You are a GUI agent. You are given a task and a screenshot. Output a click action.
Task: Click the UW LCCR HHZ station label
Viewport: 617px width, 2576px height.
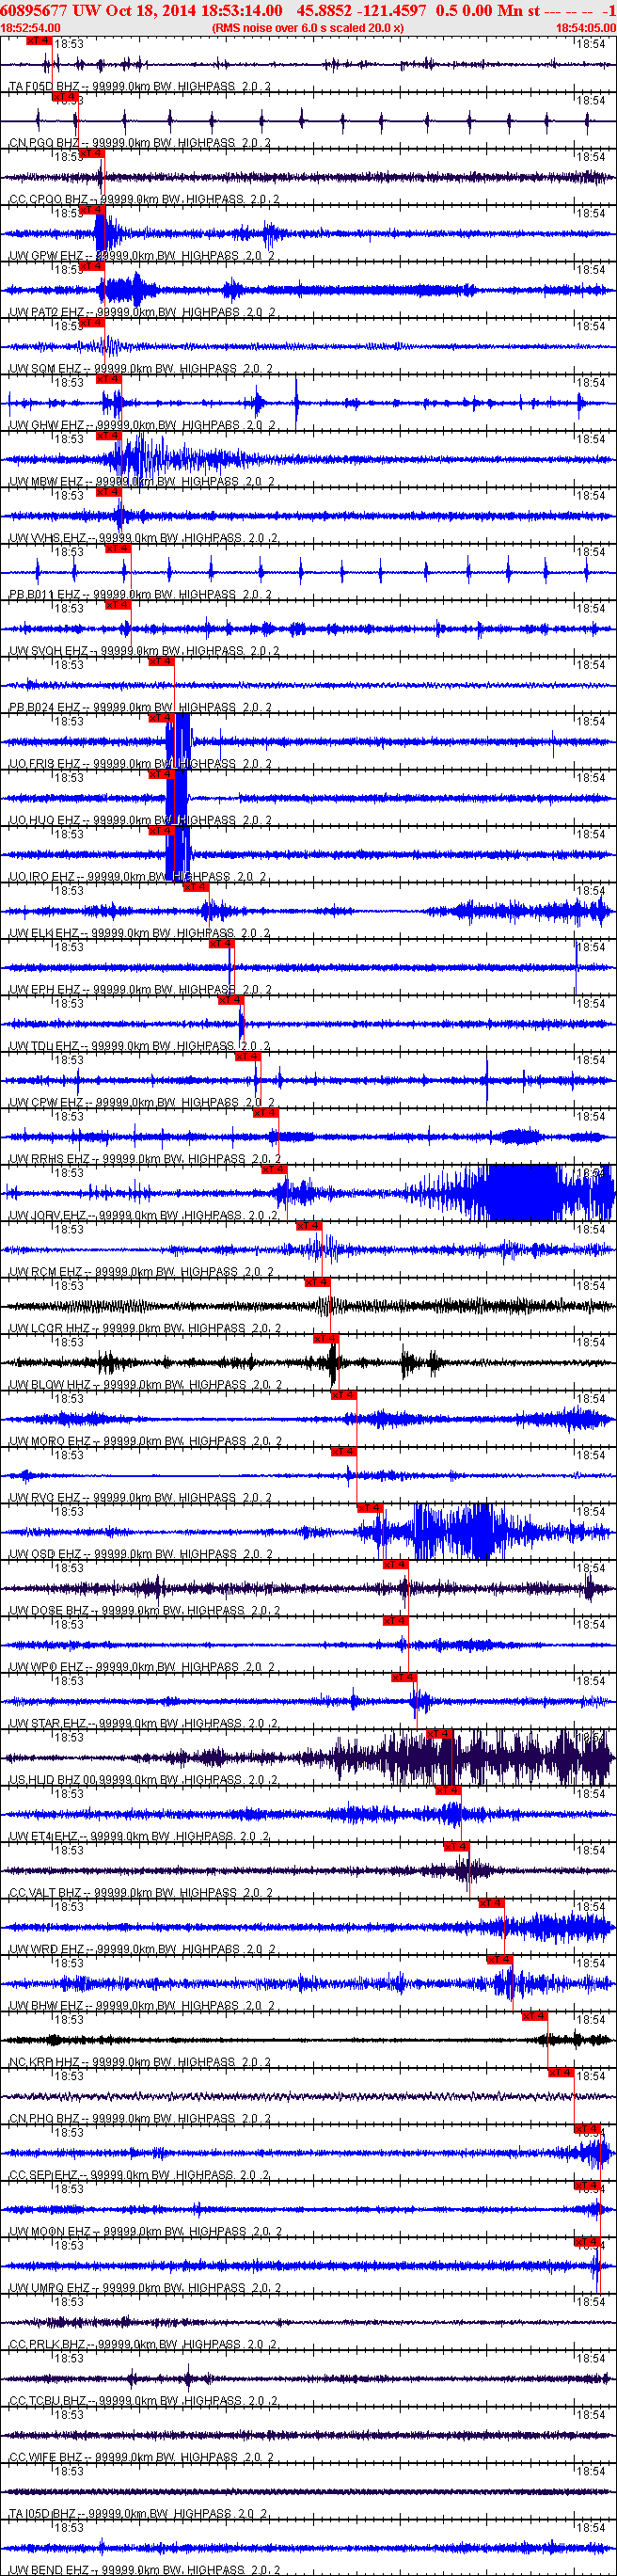pos(50,1329)
